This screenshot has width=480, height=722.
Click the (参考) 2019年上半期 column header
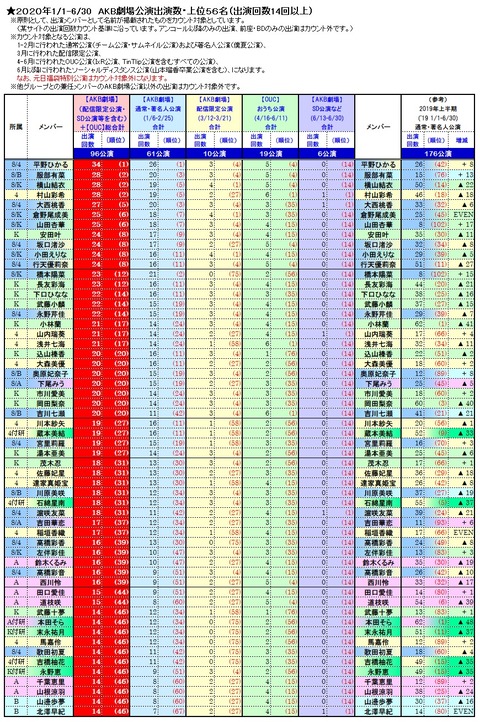tap(438, 113)
